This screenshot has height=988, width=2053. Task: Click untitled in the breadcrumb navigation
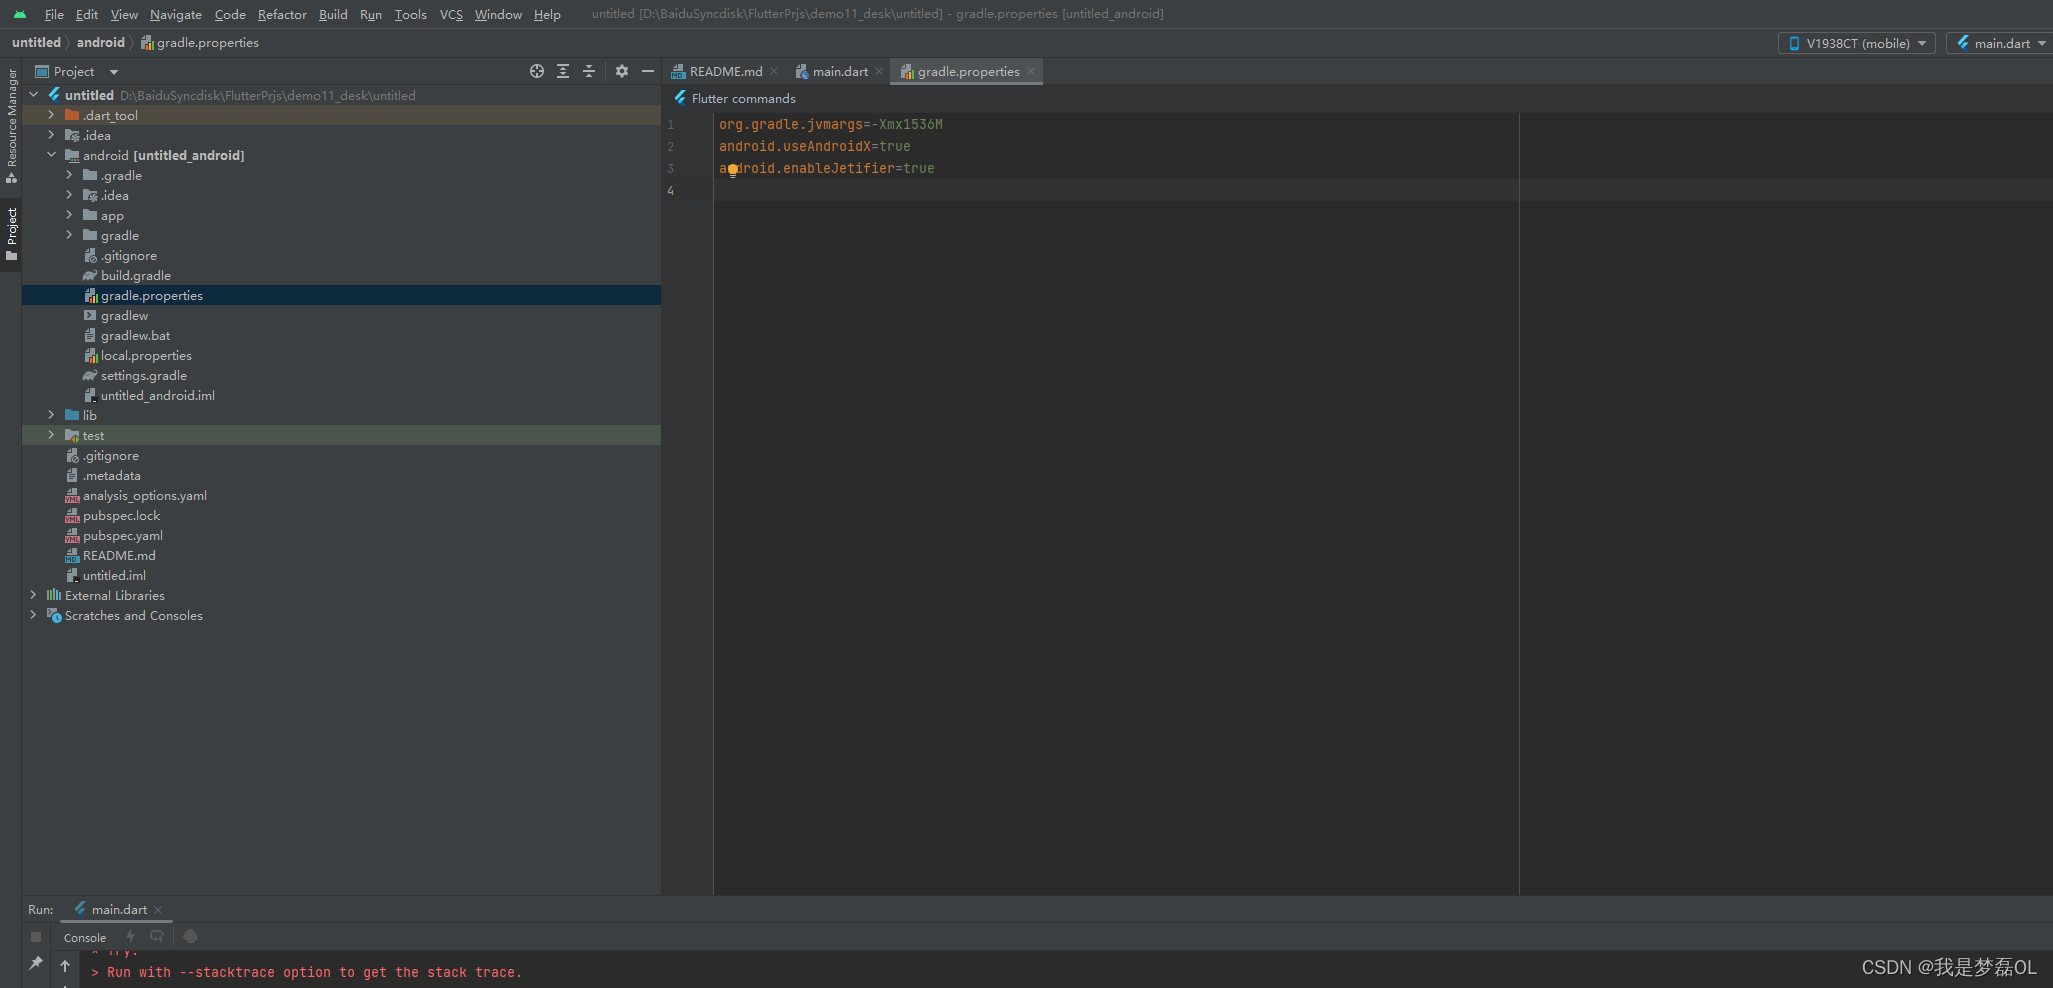tap(36, 43)
